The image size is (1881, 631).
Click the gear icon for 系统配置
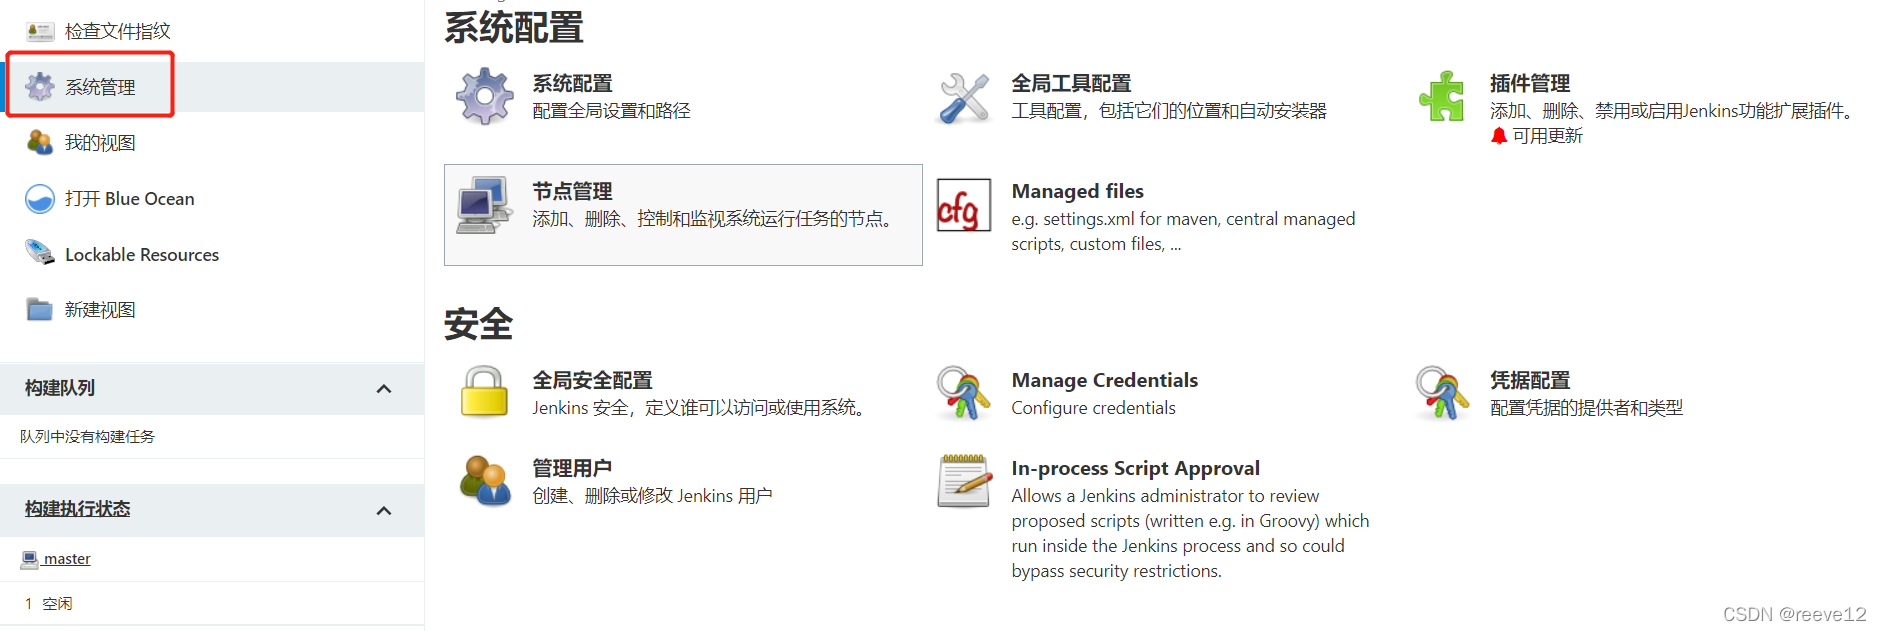coord(485,96)
